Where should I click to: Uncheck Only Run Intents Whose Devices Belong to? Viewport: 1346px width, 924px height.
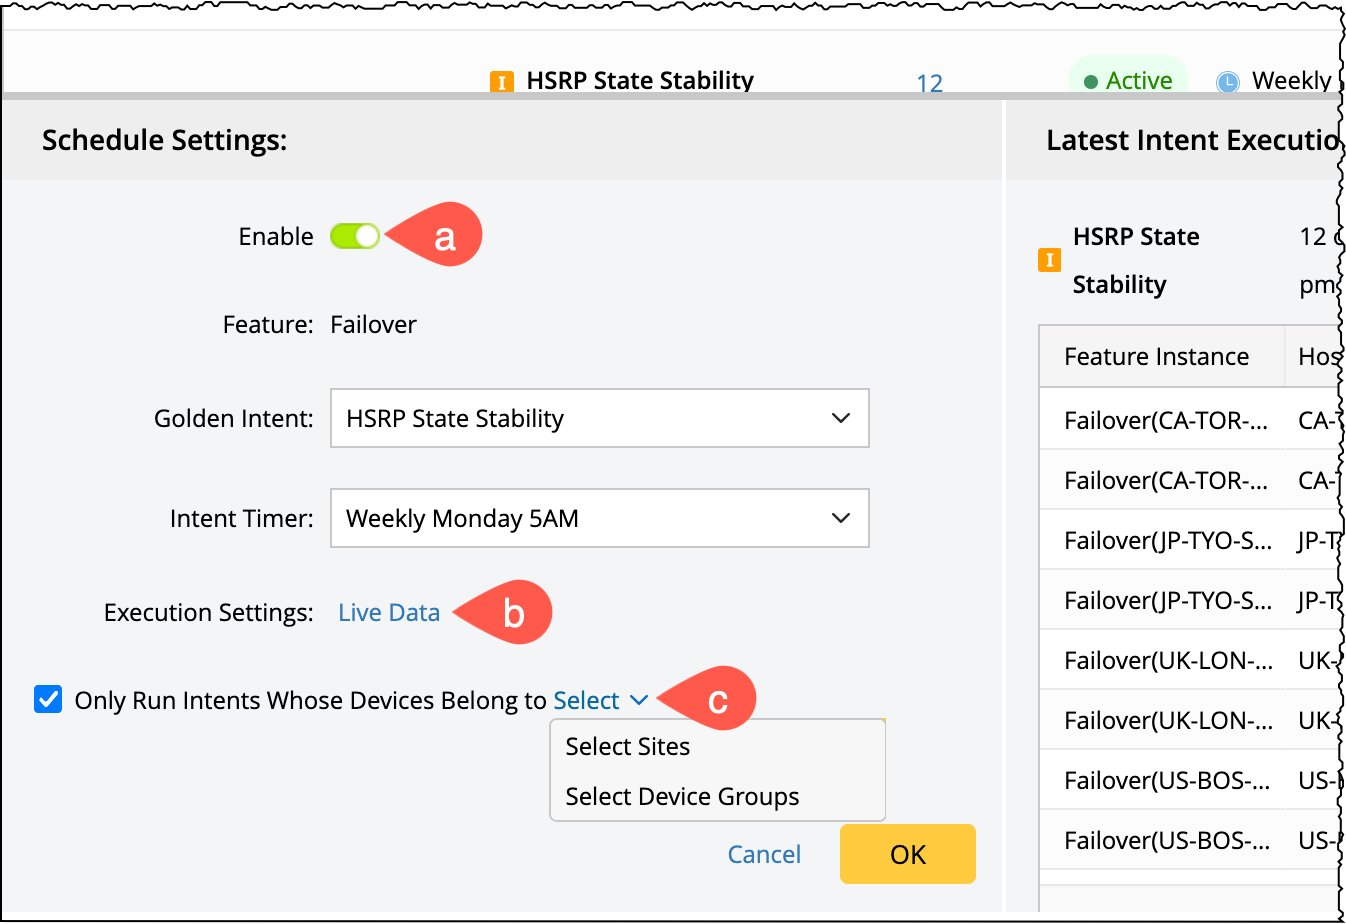[x=48, y=699]
